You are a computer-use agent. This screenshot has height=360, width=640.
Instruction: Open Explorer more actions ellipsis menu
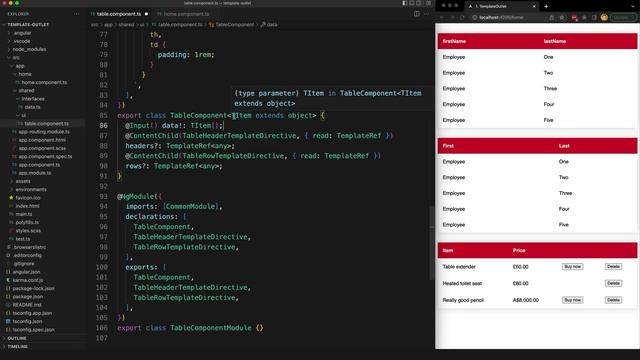pos(76,14)
